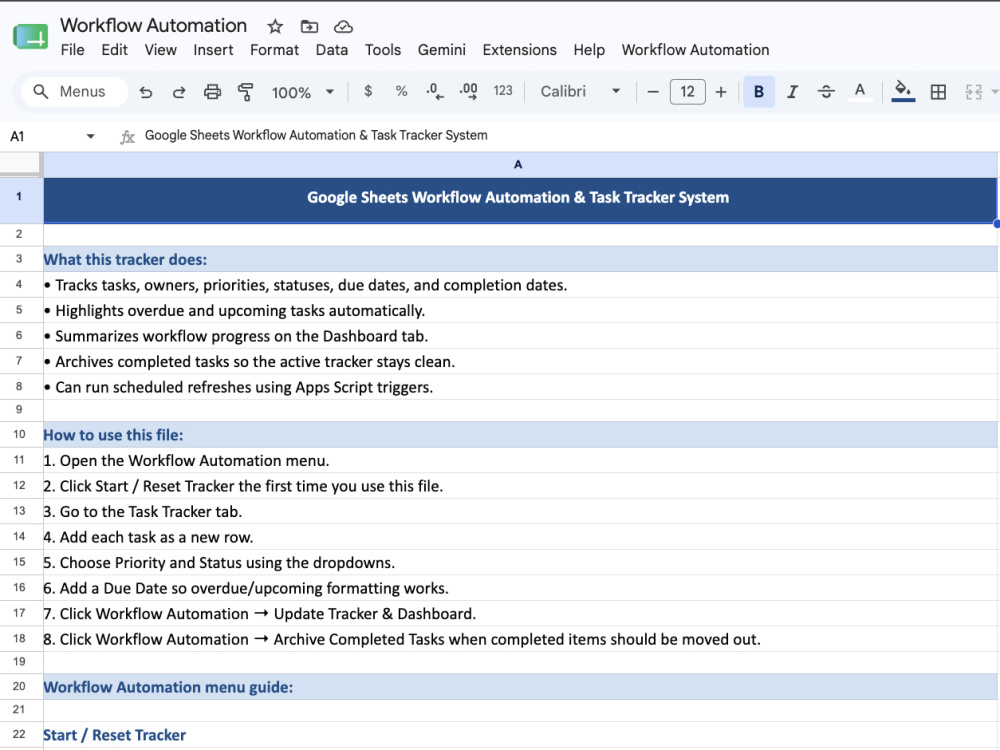Click the 'Archives completed tasks' cell
Screen dimensions: 1000x750
[520, 362]
